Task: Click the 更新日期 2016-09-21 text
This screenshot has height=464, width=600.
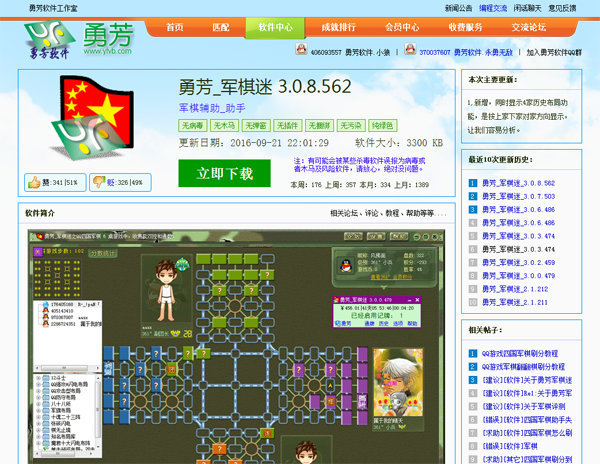Action: (x=254, y=143)
